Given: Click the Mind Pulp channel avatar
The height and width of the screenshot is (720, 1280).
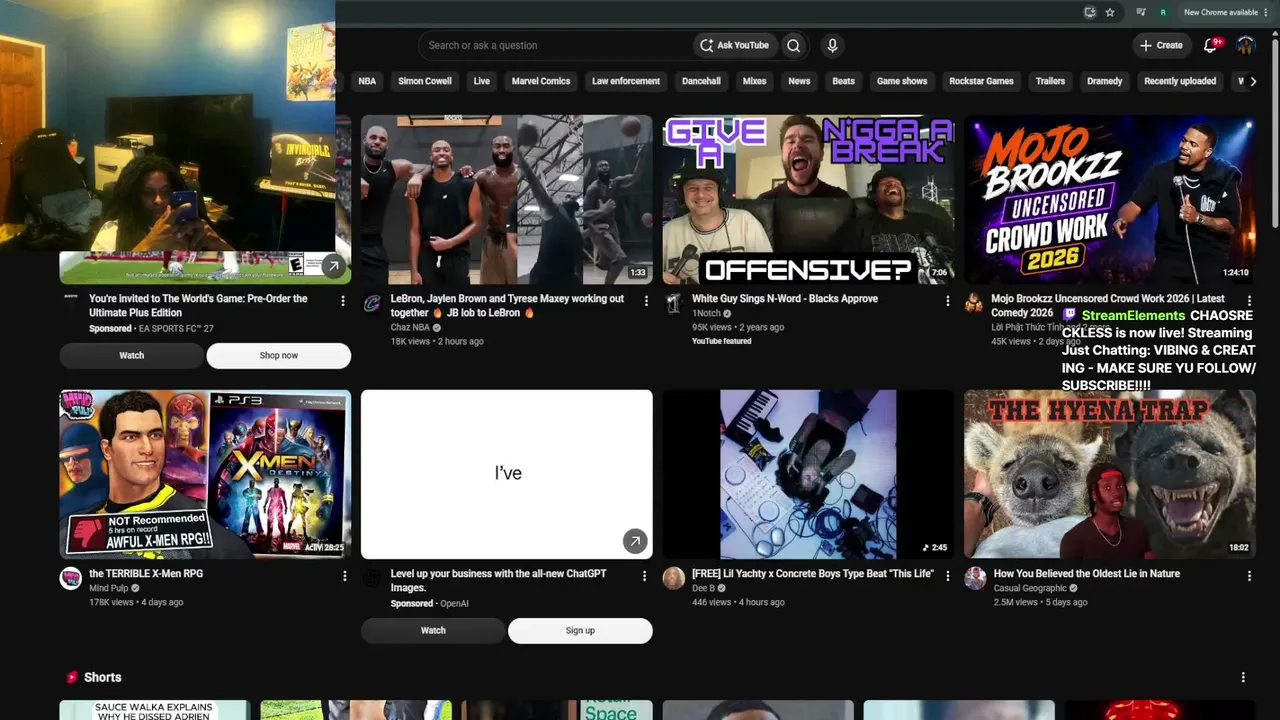Looking at the screenshot, I should pyautogui.click(x=71, y=578).
